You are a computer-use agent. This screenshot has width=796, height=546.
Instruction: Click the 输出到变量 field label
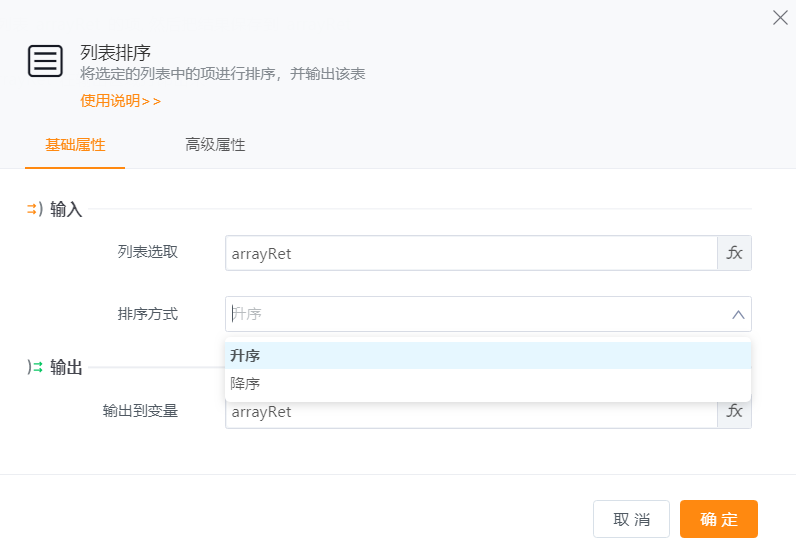[x=140, y=411]
